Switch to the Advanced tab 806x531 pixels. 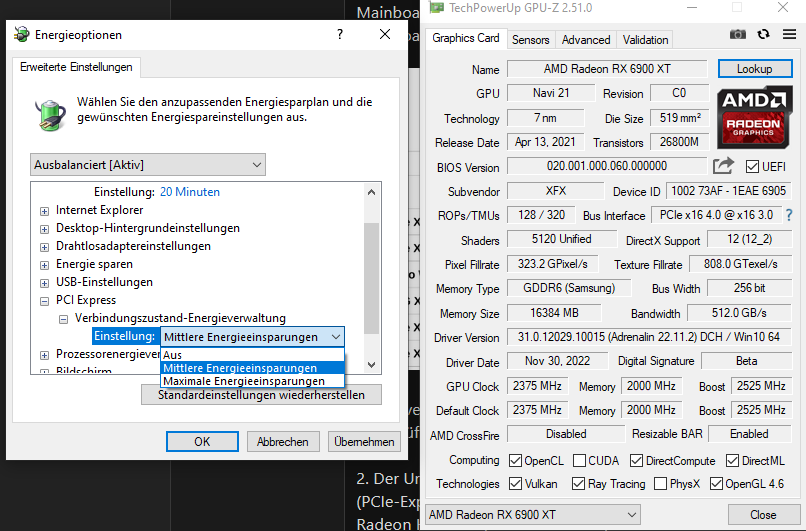tap(586, 40)
